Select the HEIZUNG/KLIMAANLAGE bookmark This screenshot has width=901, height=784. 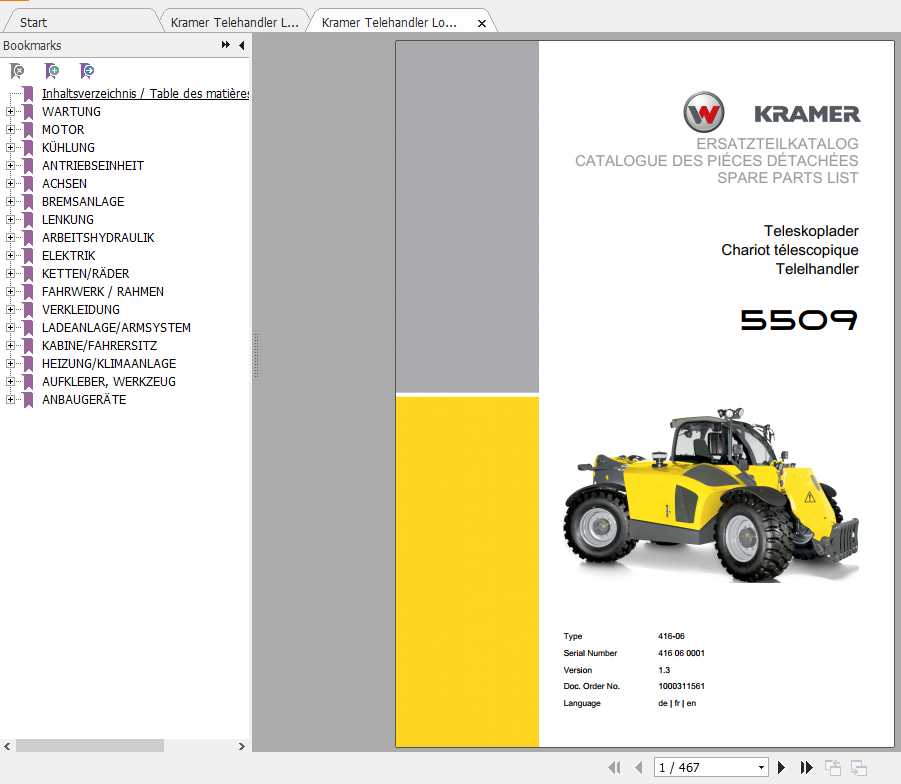[109, 364]
